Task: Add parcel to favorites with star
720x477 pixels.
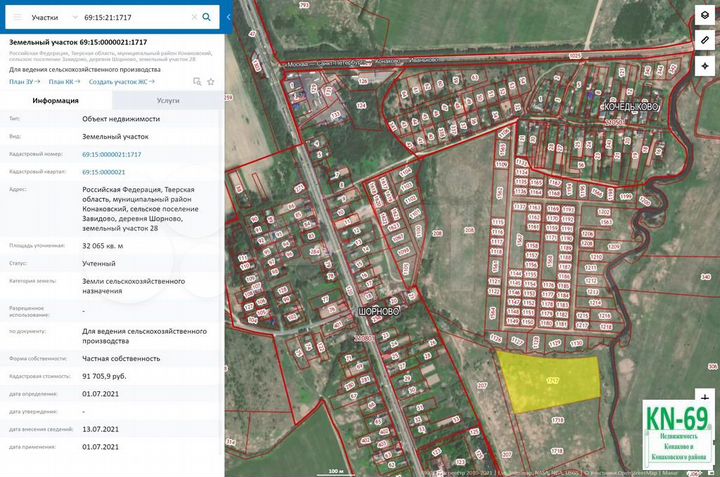Action: [x=211, y=82]
